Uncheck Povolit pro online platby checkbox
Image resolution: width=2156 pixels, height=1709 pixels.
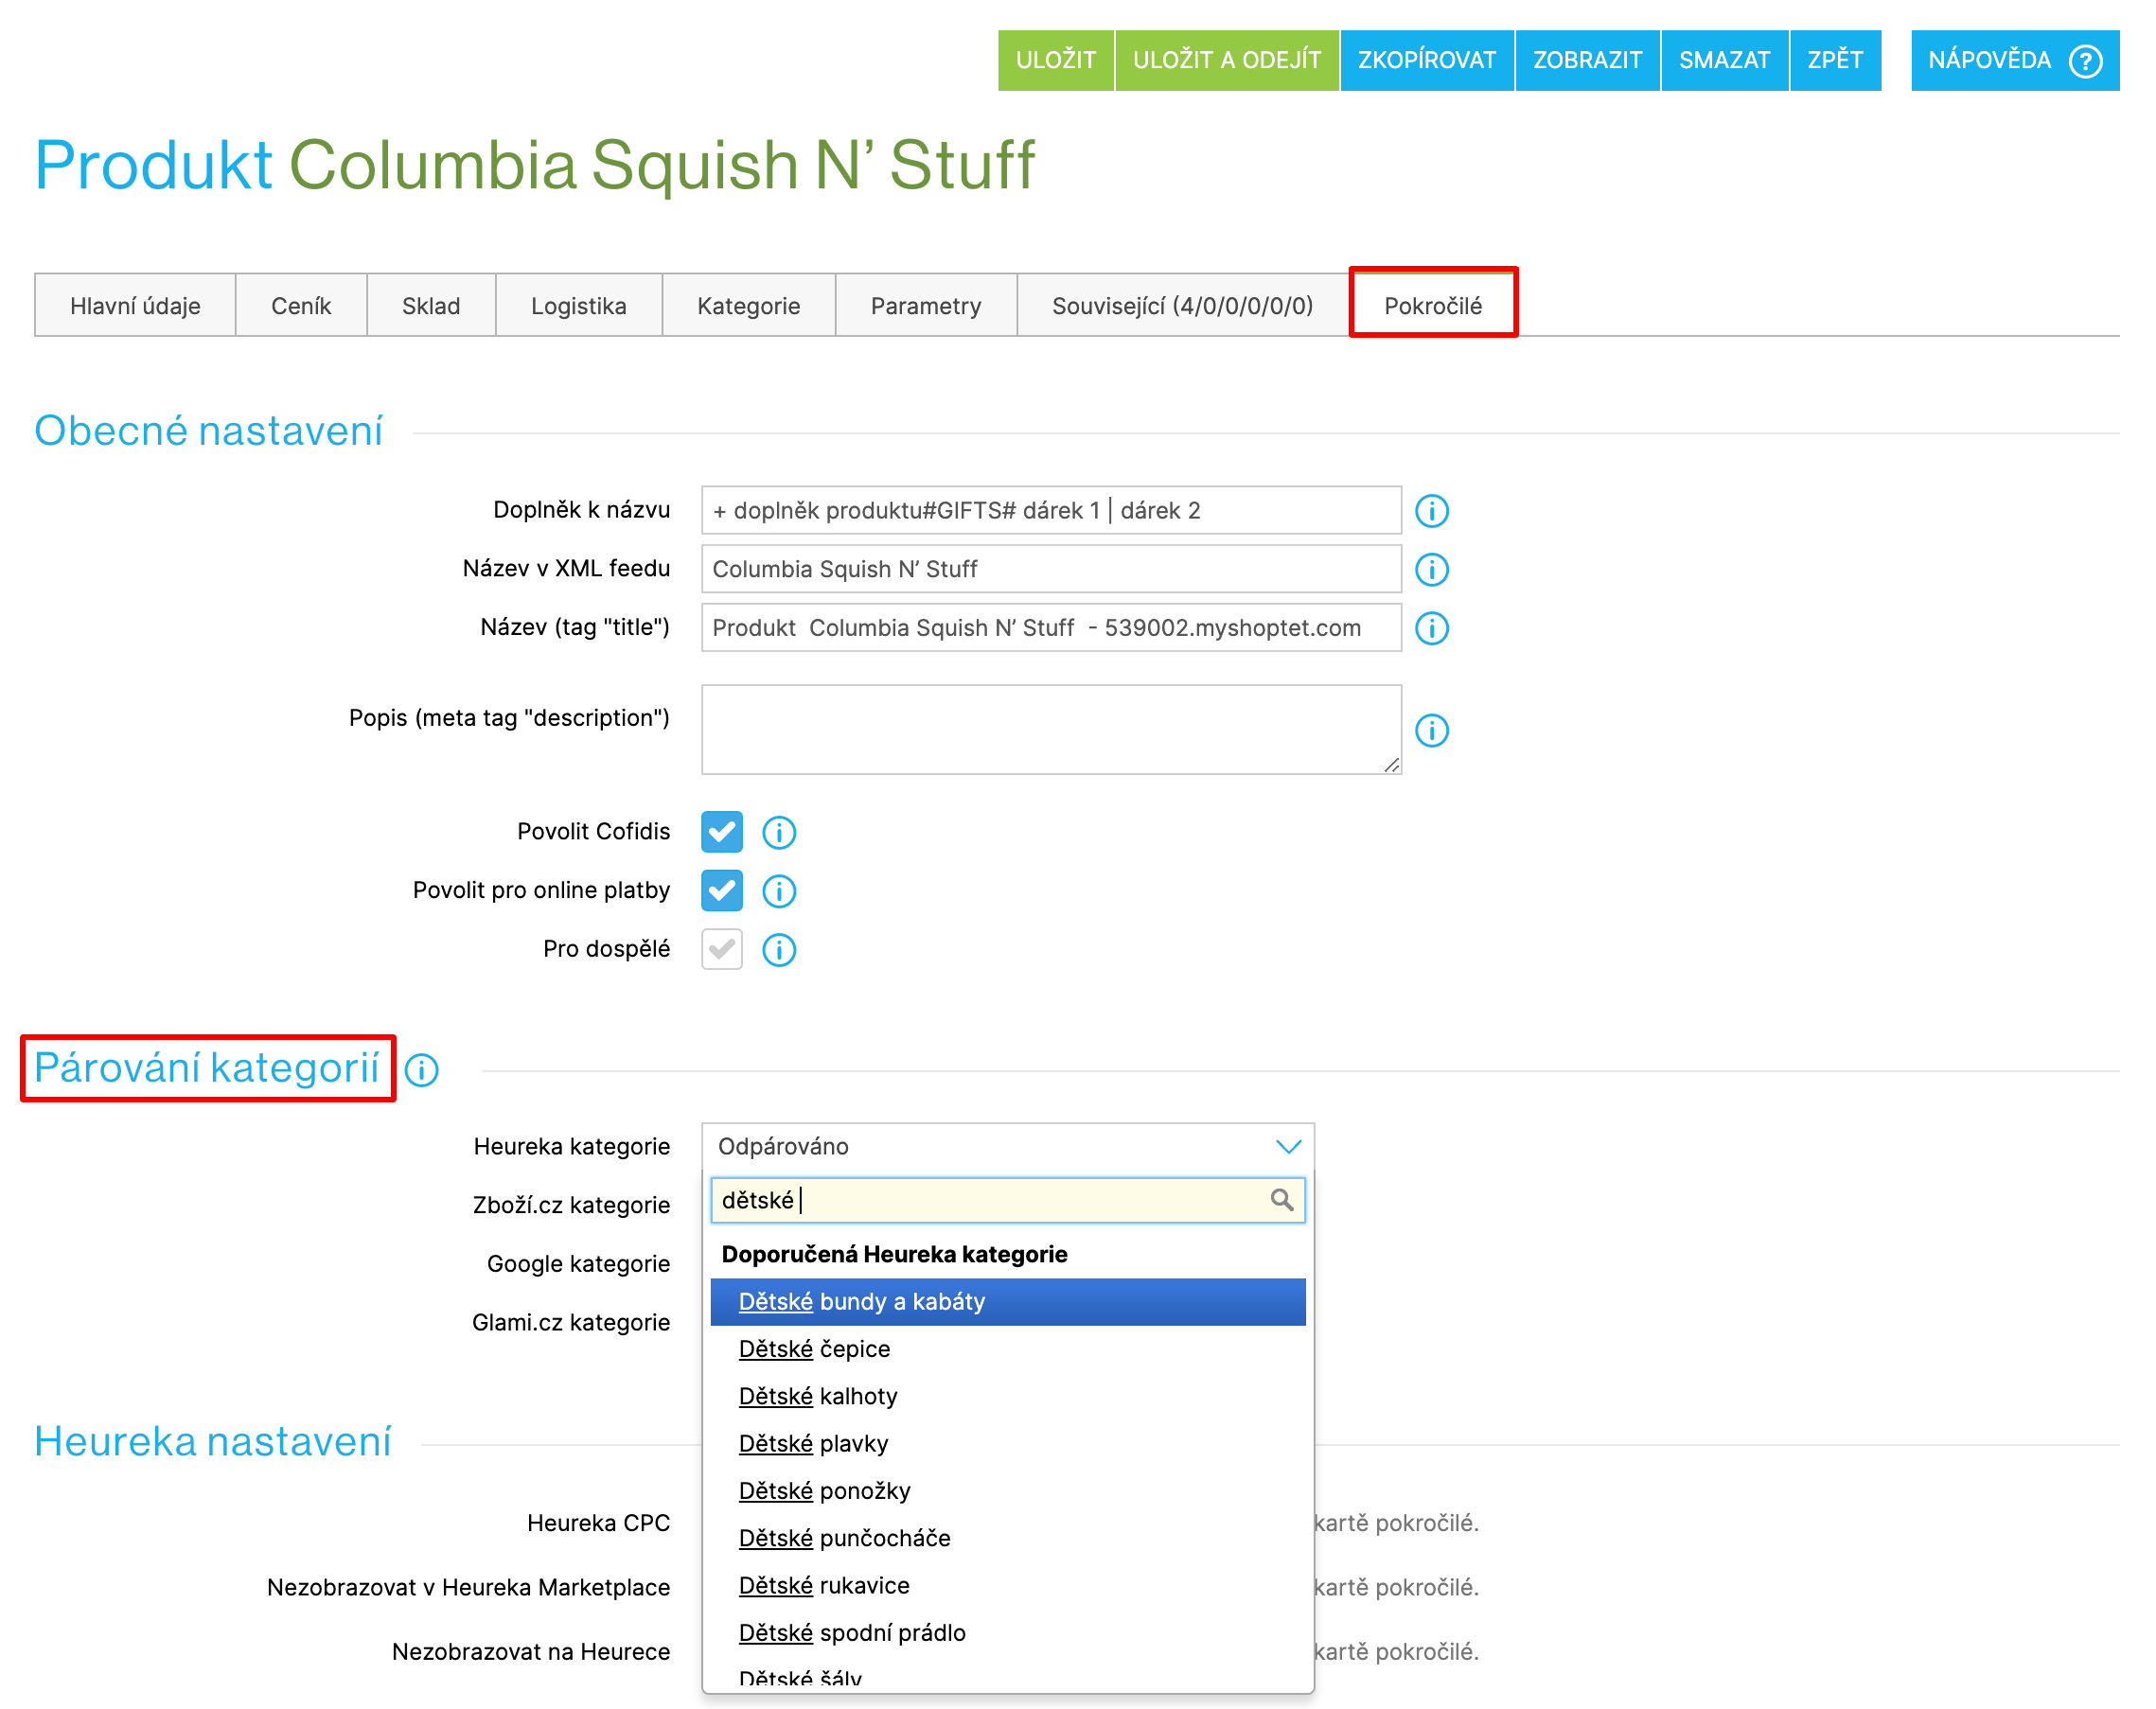click(x=721, y=891)
